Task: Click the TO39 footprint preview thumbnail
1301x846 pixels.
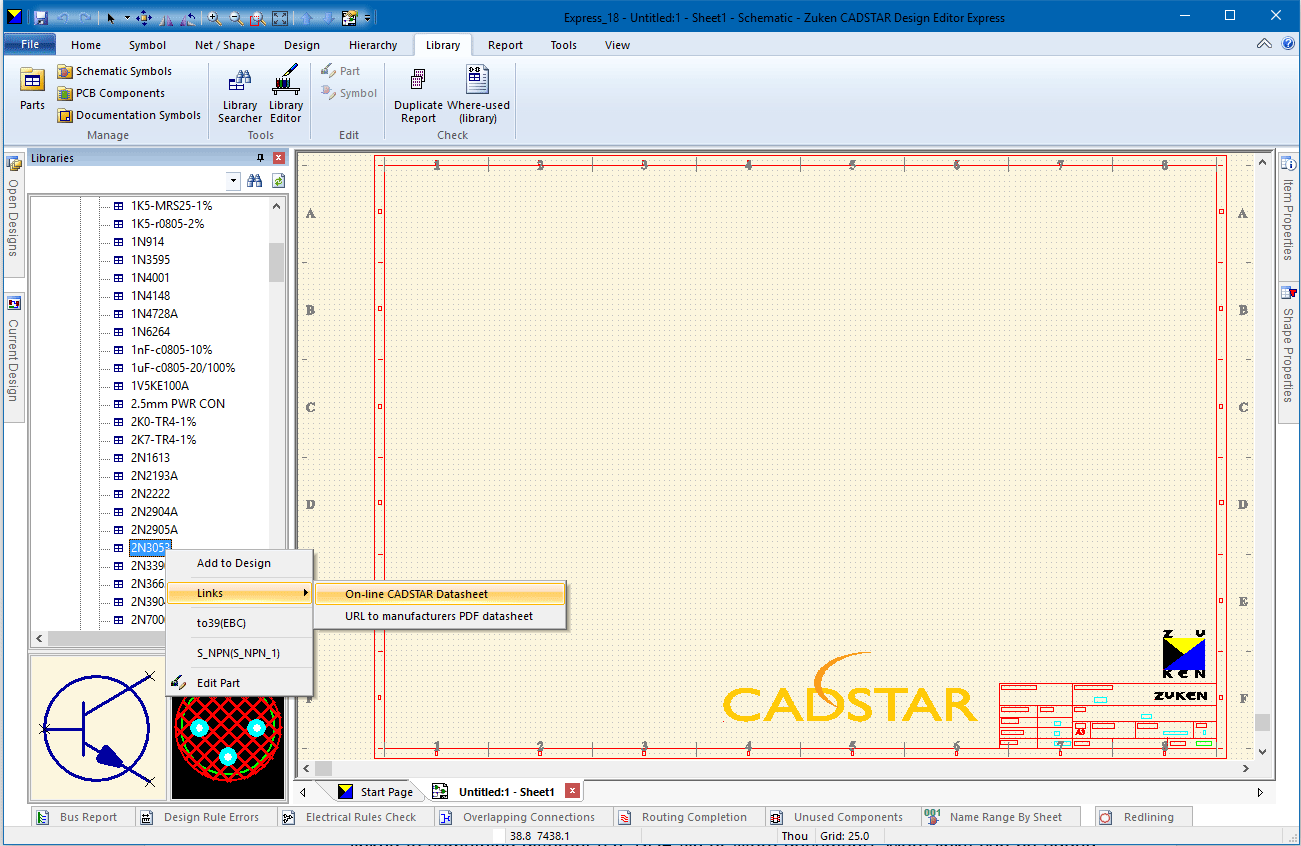Action: click(228, 746)
